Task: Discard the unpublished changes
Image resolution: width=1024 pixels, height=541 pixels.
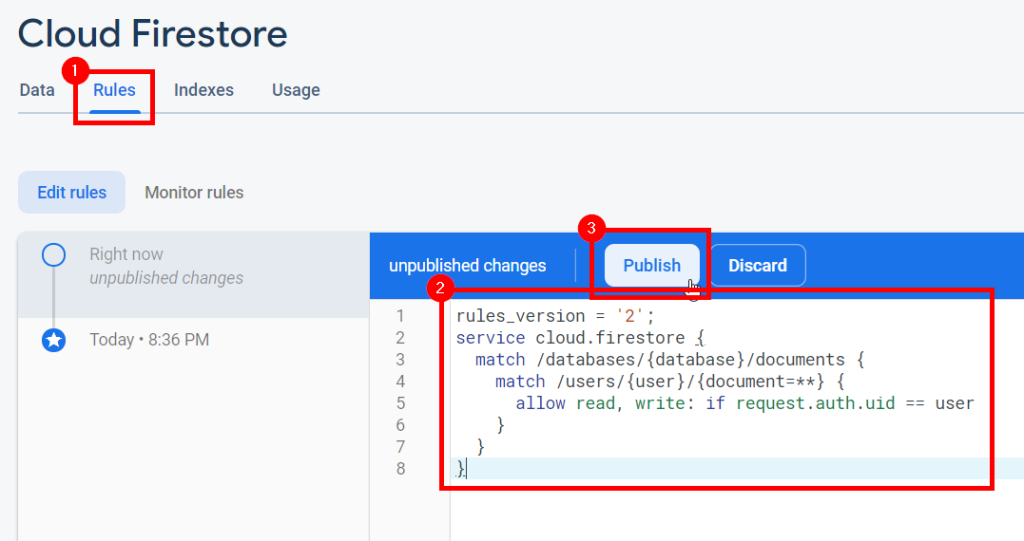Action: point(757,265)
